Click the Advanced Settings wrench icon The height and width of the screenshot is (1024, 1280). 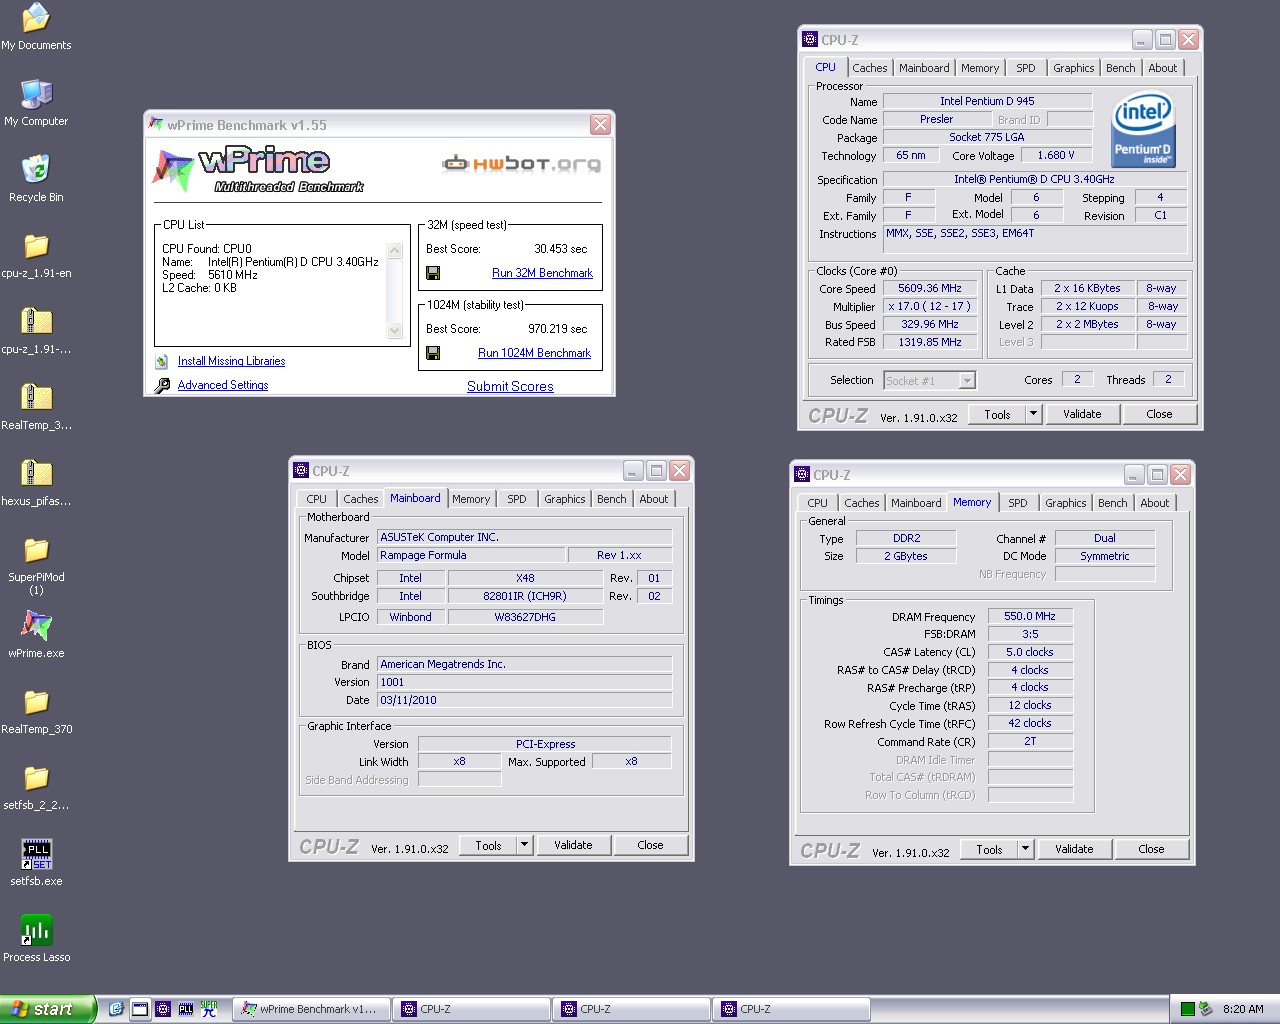162,386
